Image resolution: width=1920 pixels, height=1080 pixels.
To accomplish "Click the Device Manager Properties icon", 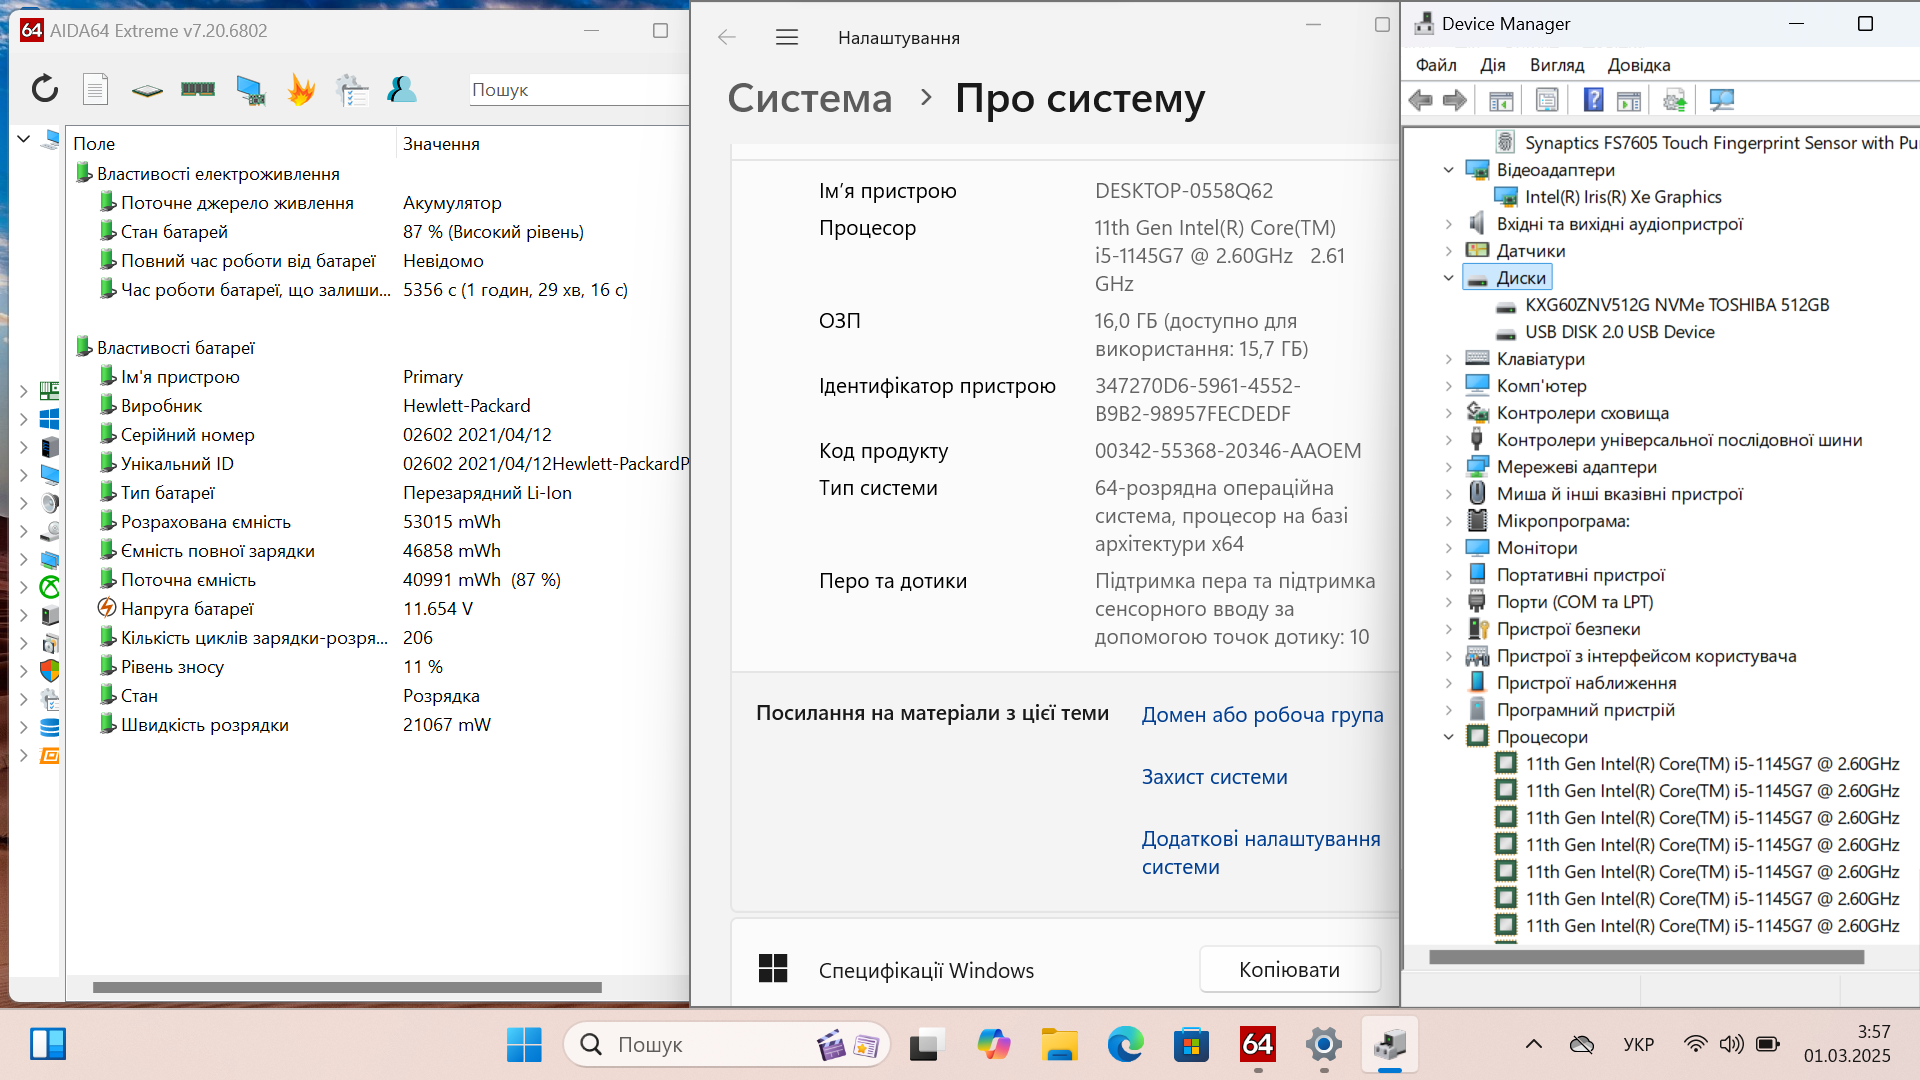I will click(x=1547, y=100).
